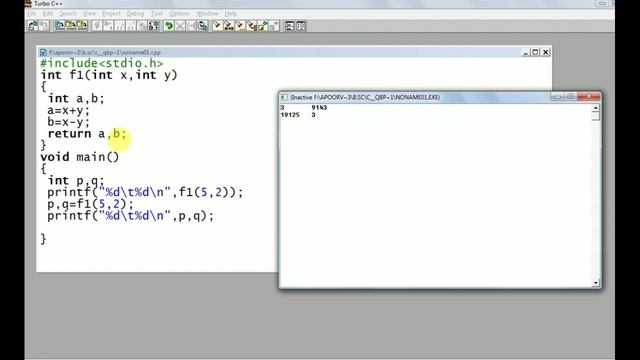640x360 pixels.
Task: Click the magnifier search icon in toolbar
Action: point(203,26)
